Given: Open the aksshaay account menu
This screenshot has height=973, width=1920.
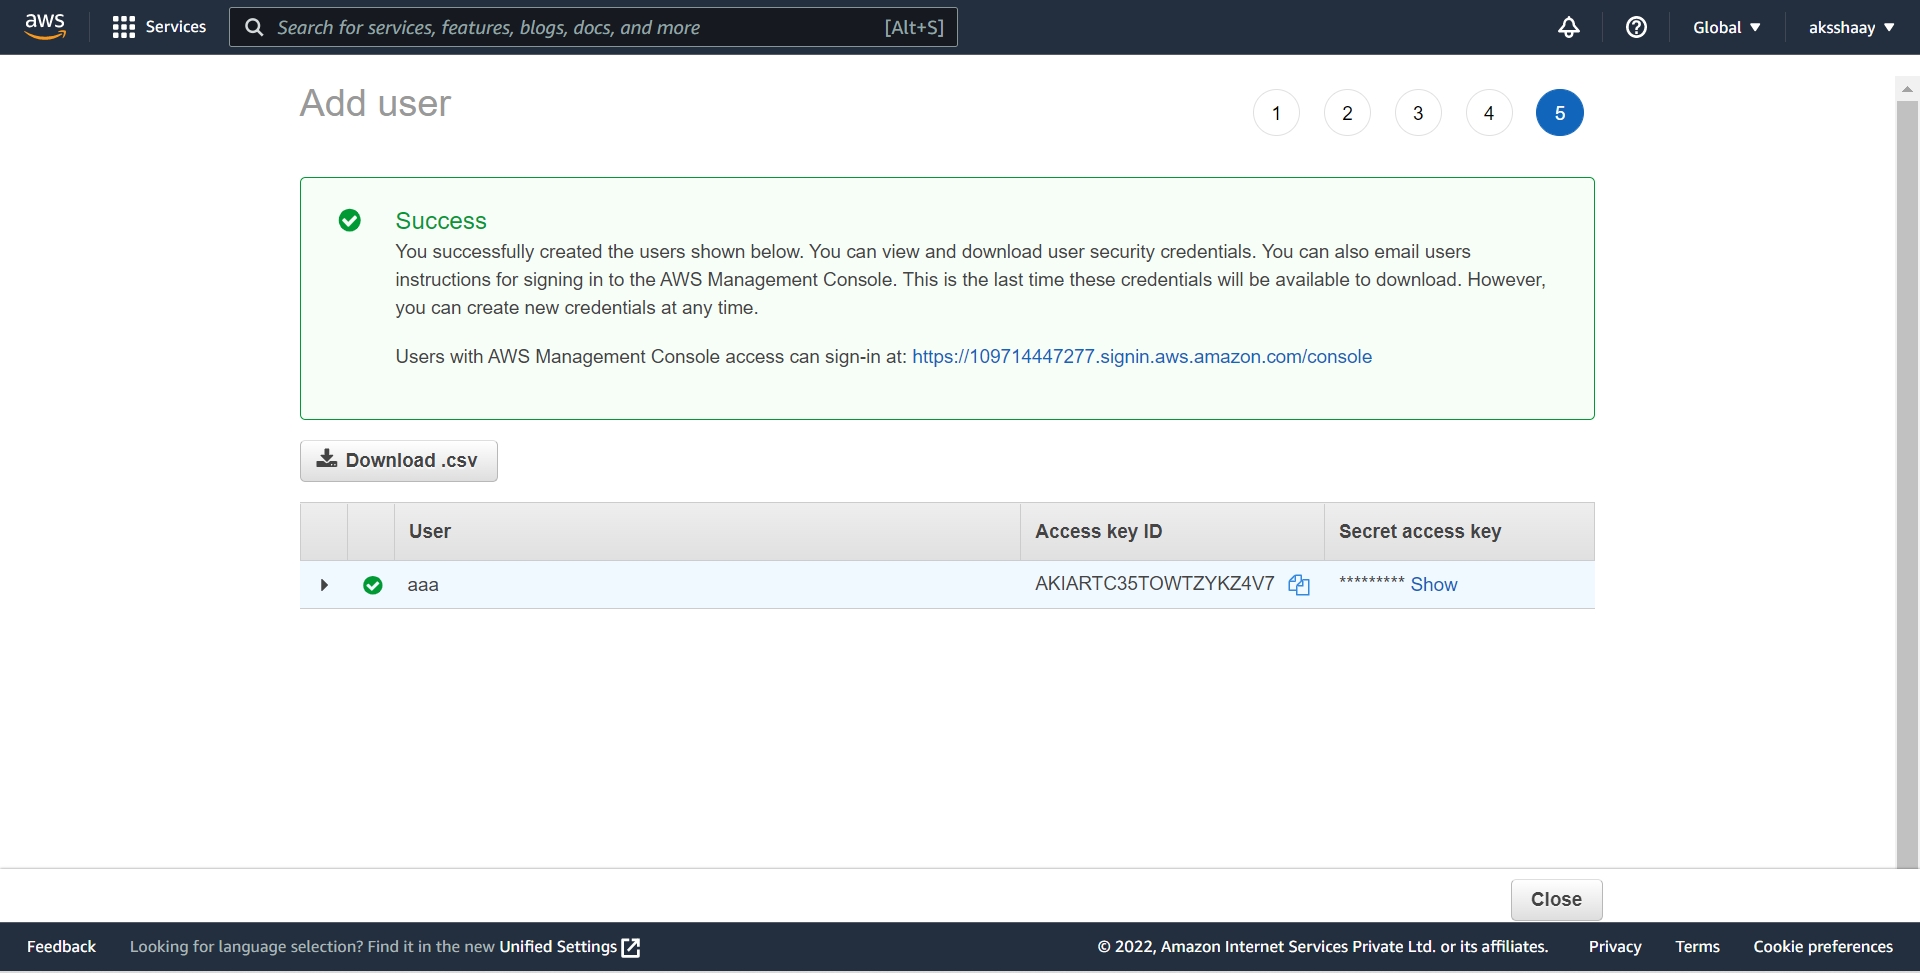Looking at the screenshot, I should [1851, 27].
